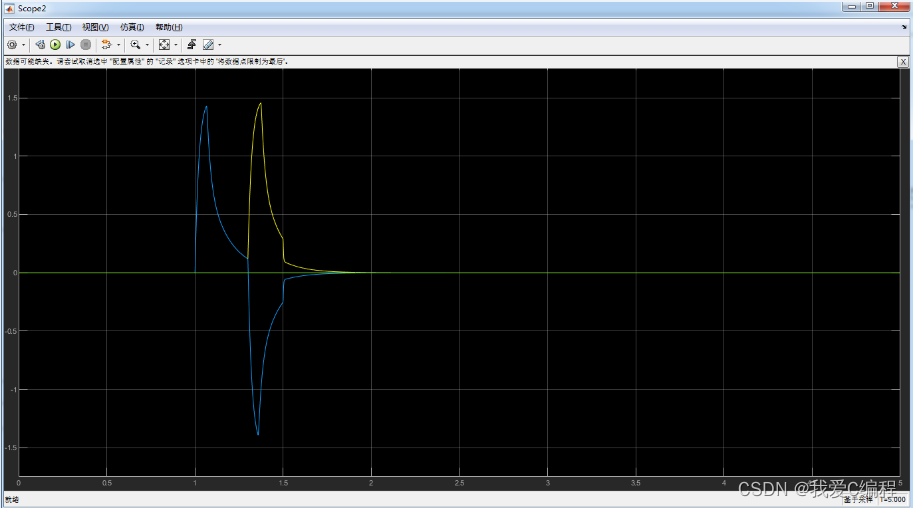Click the 基于采样 status bar text
This screenshot has height=508, width=913.
coord(858,500)
